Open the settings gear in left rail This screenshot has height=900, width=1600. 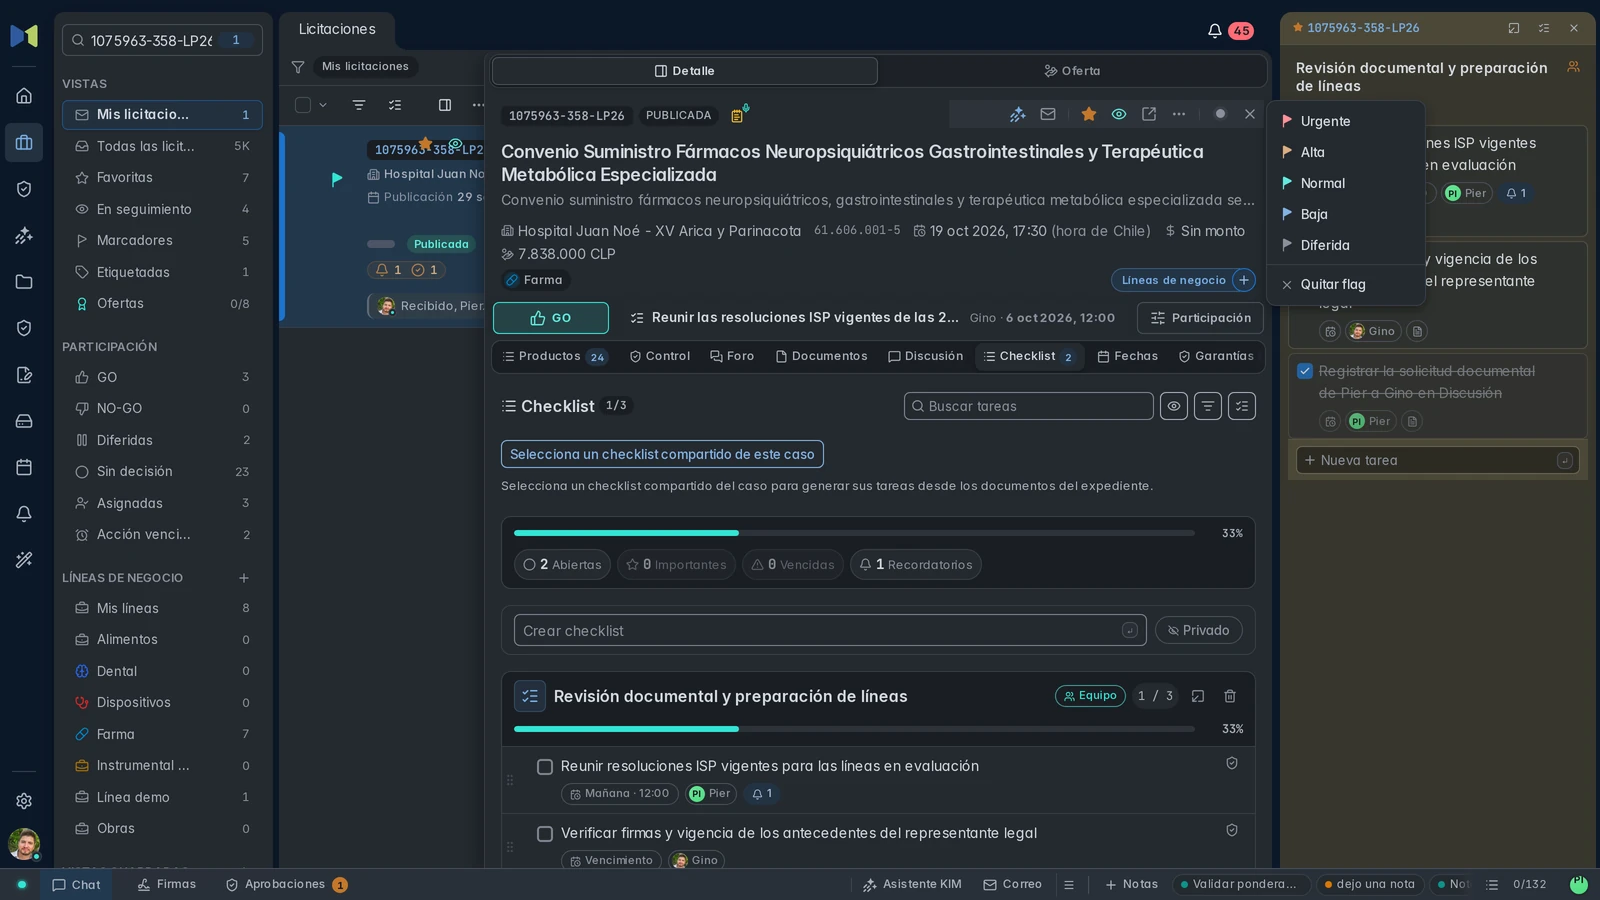tap(24, 801)
